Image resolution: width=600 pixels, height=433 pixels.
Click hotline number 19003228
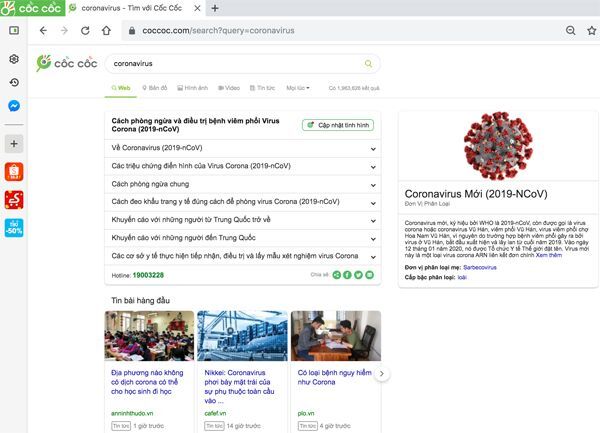pos(148,275)
